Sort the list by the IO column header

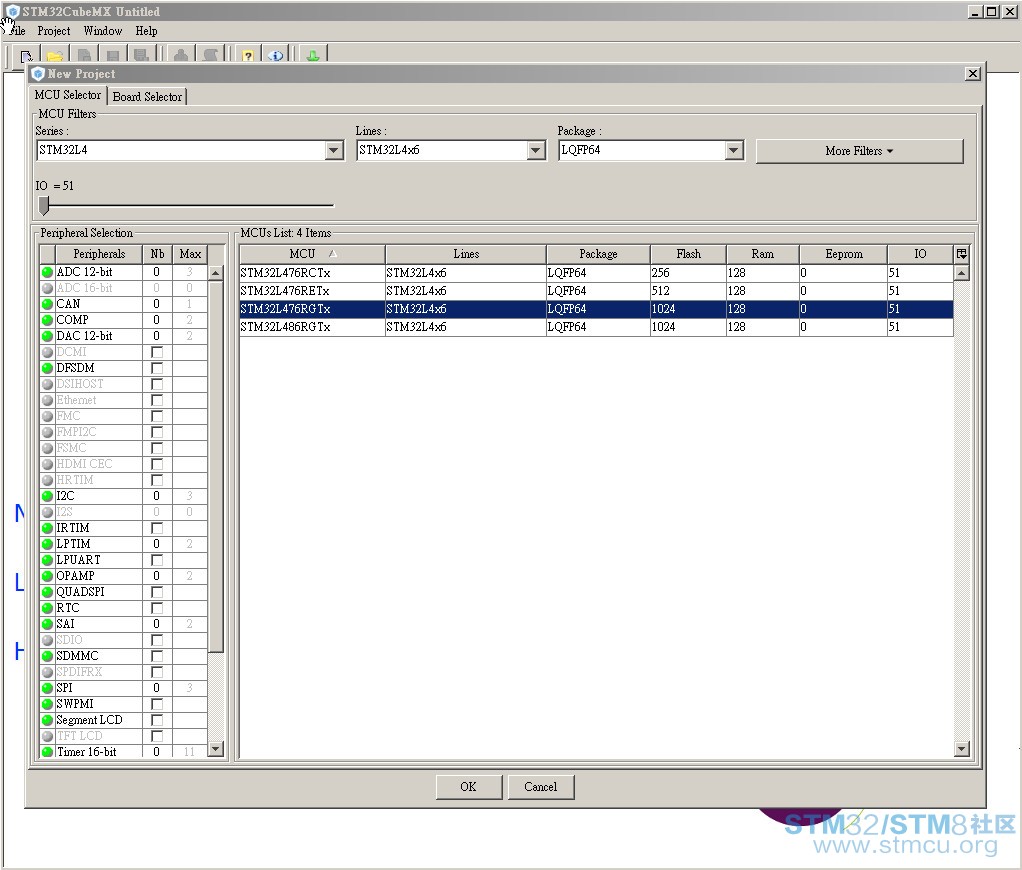click(x=920, y=254)
